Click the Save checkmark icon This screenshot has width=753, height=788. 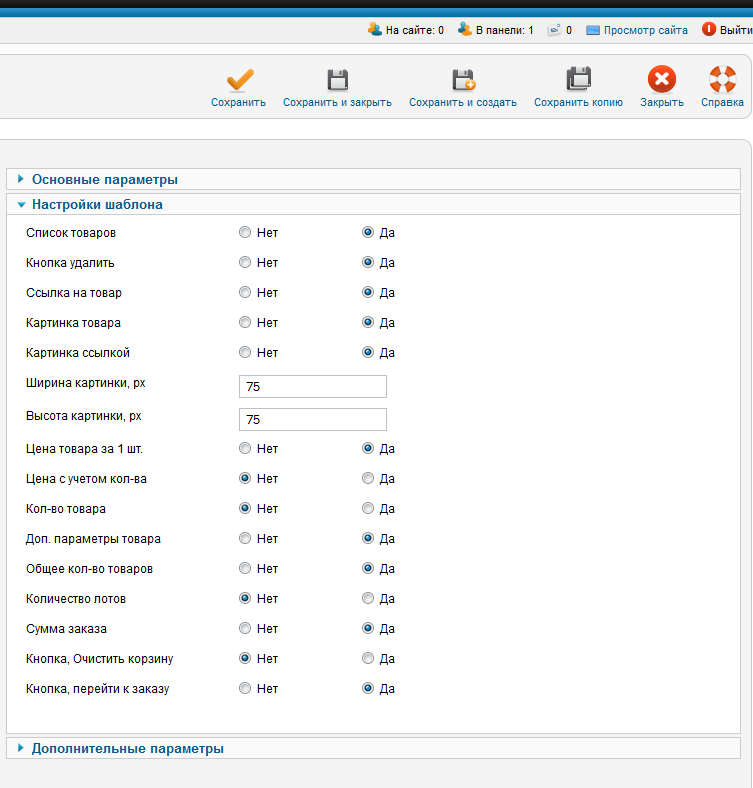[x=238, y=80]
